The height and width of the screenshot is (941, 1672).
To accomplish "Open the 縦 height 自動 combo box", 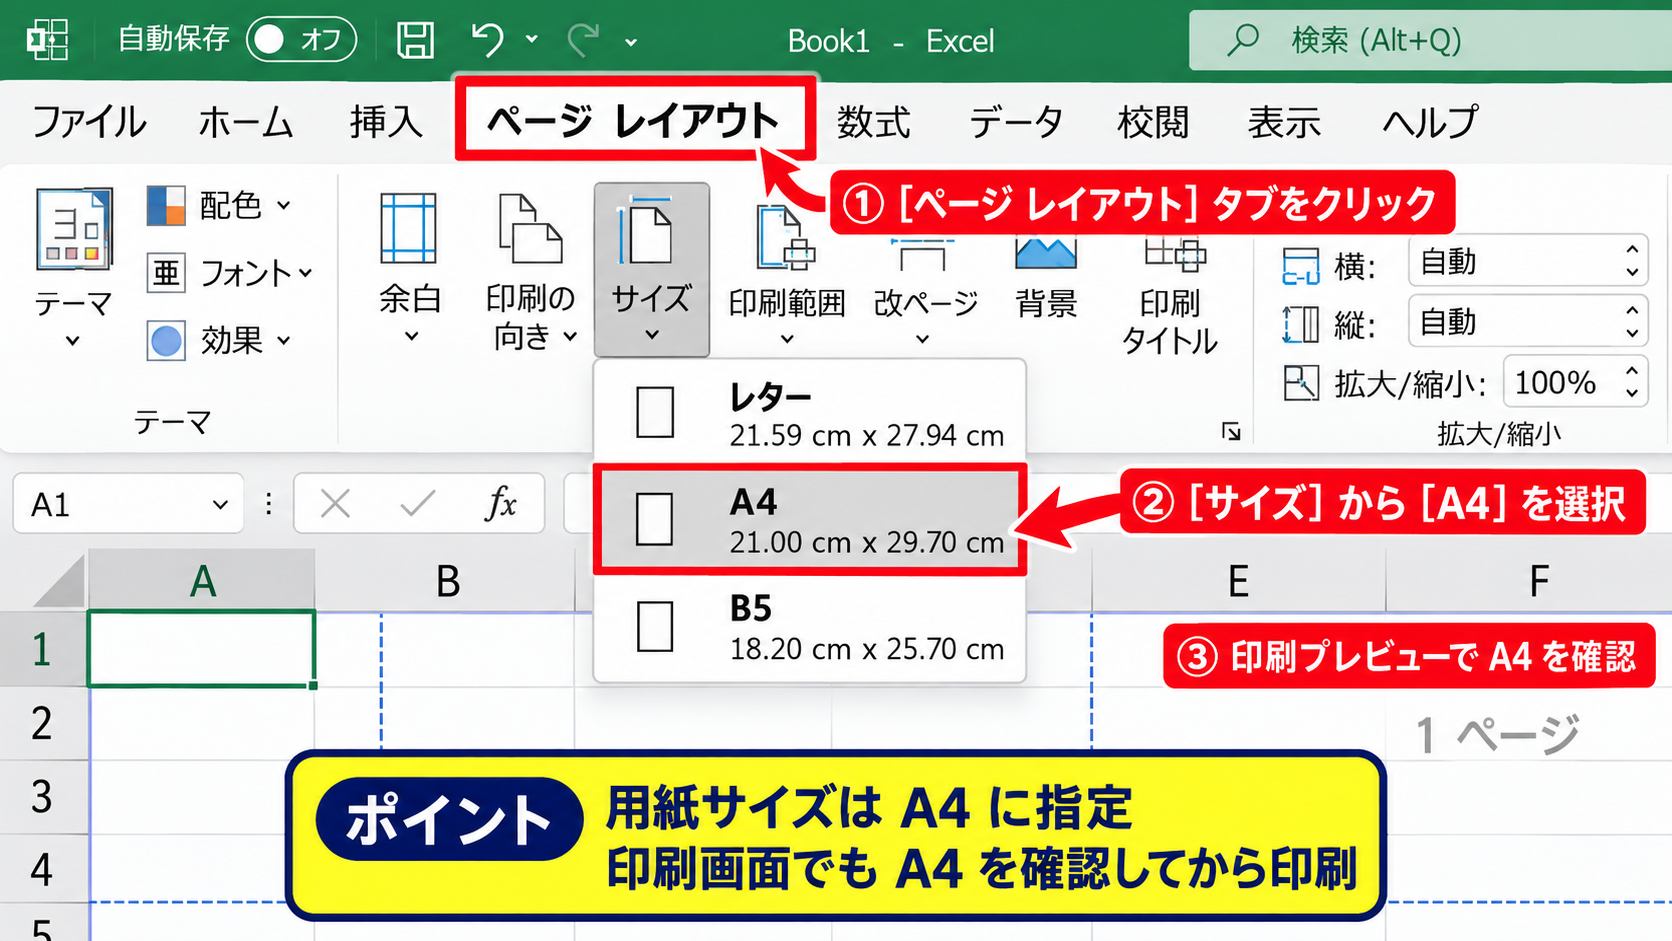I will [x=1528, y=322].
